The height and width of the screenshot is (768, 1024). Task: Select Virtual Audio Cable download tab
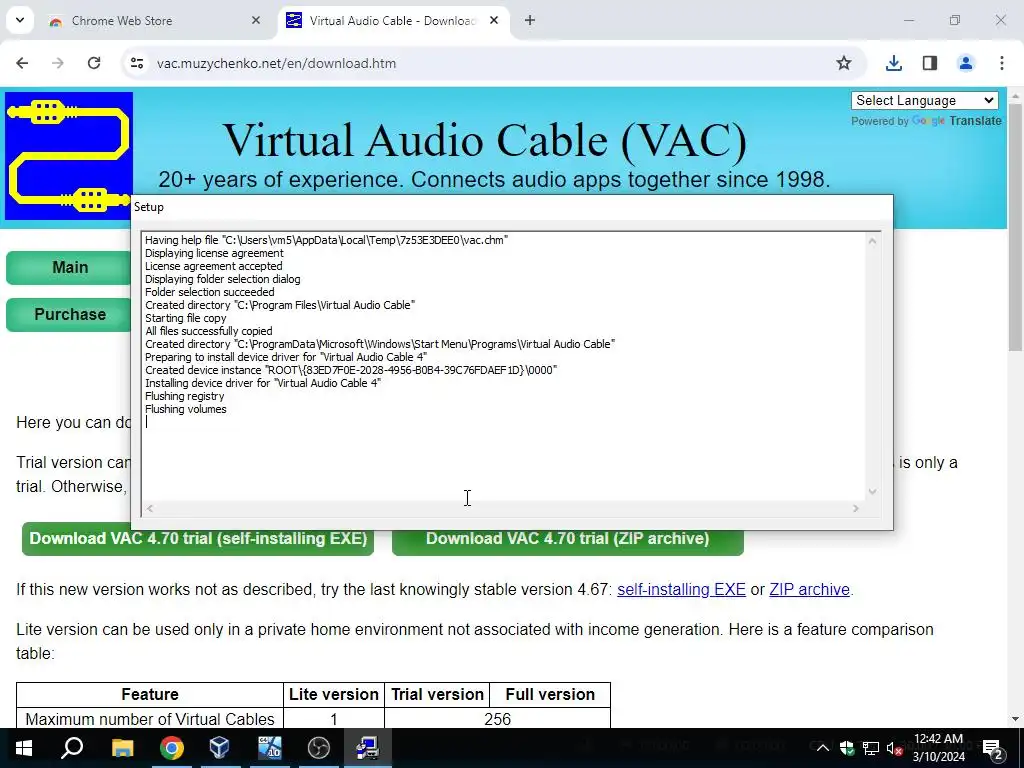[x=392, y=21]
